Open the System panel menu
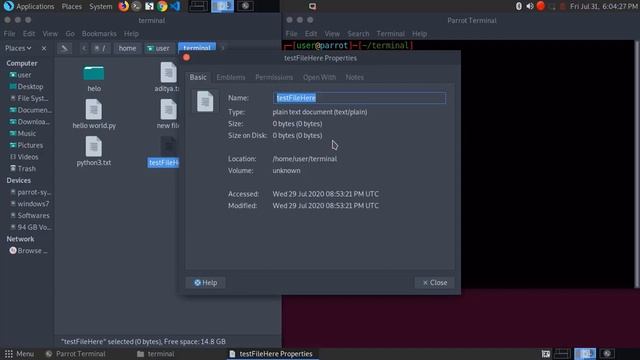The width and height of the screenshot is (640, 360). 100,6
